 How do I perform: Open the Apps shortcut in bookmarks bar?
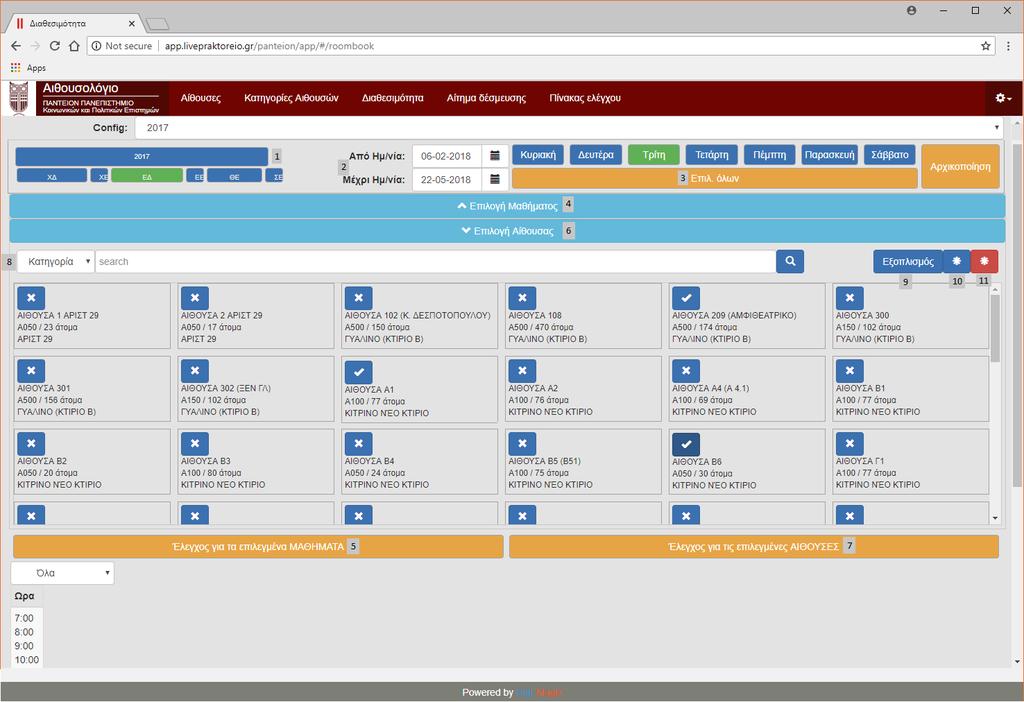coord(28,67)
